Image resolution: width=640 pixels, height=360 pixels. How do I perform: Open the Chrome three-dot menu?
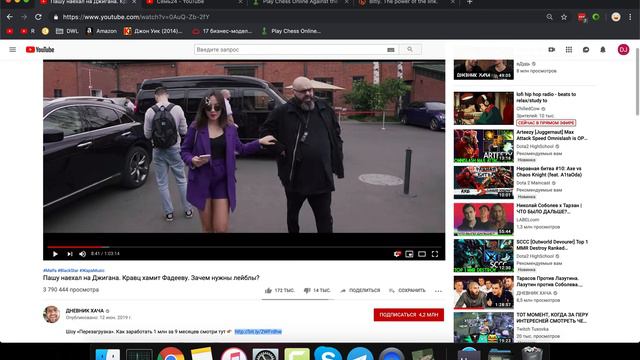pos(630,17)
